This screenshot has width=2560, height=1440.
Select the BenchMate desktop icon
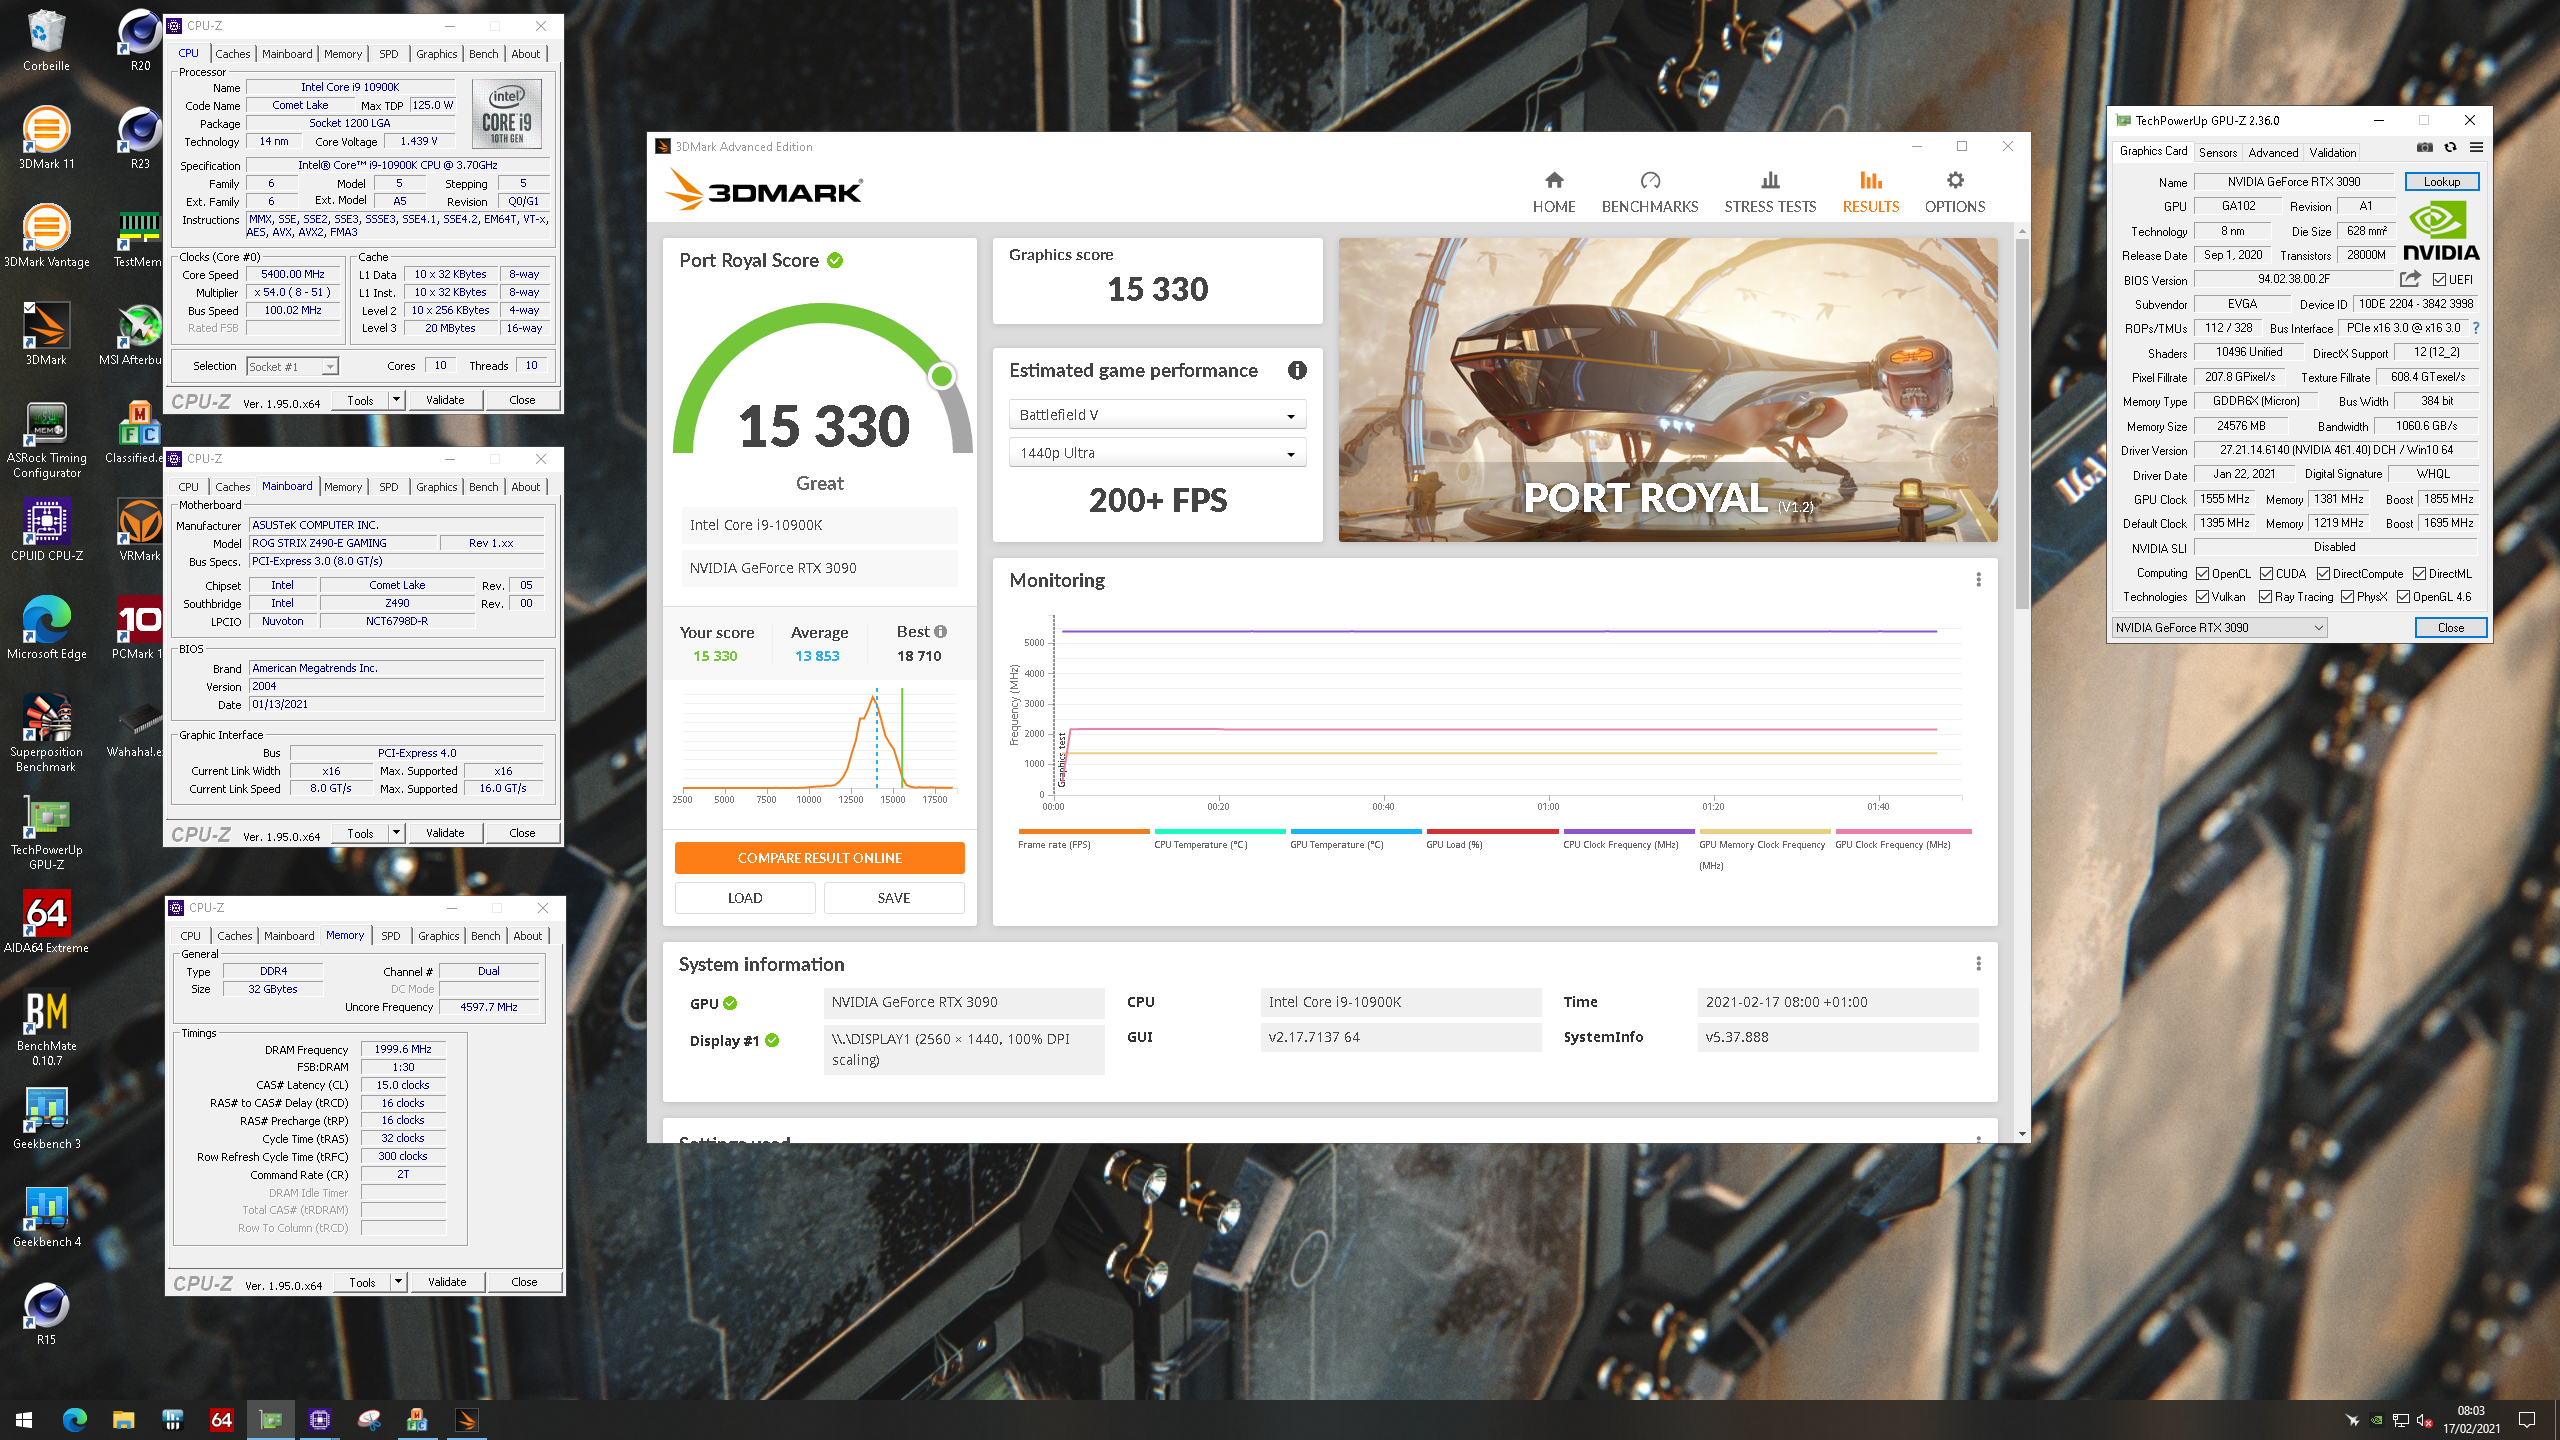click(46, 1028)
